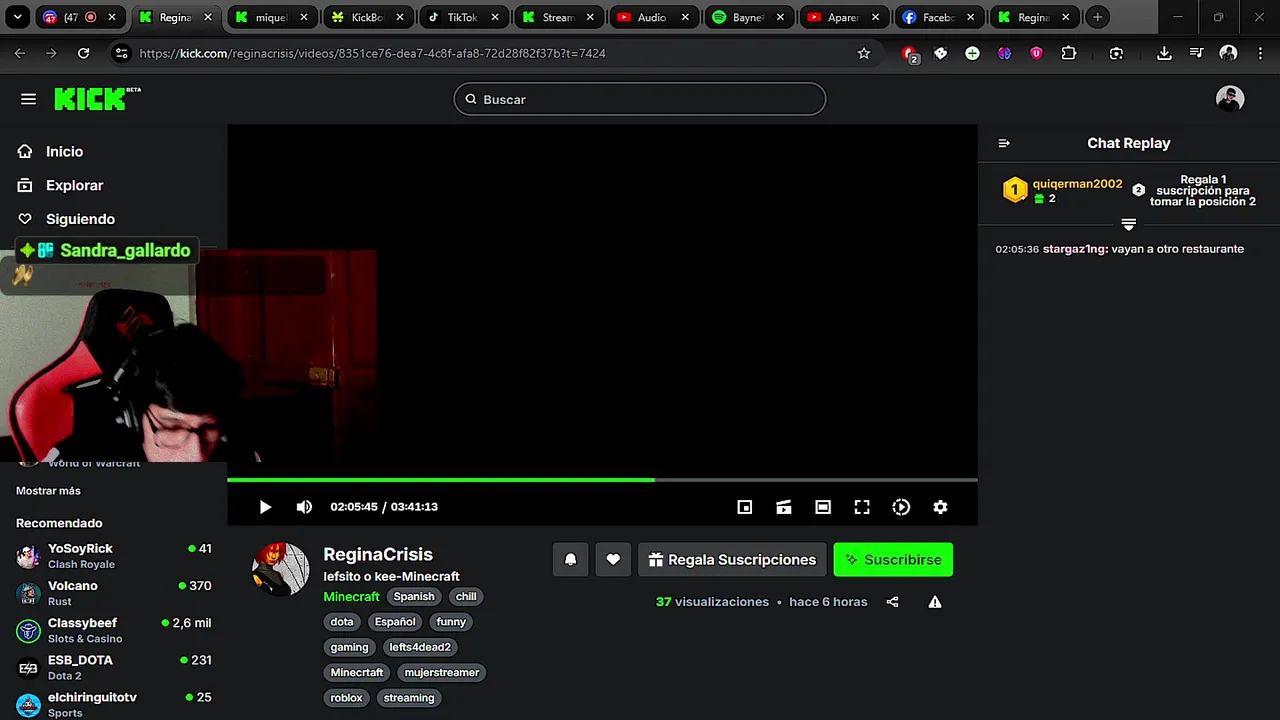Open user profile avatar menu
Screen dimensions: 1280x720
1230,99
